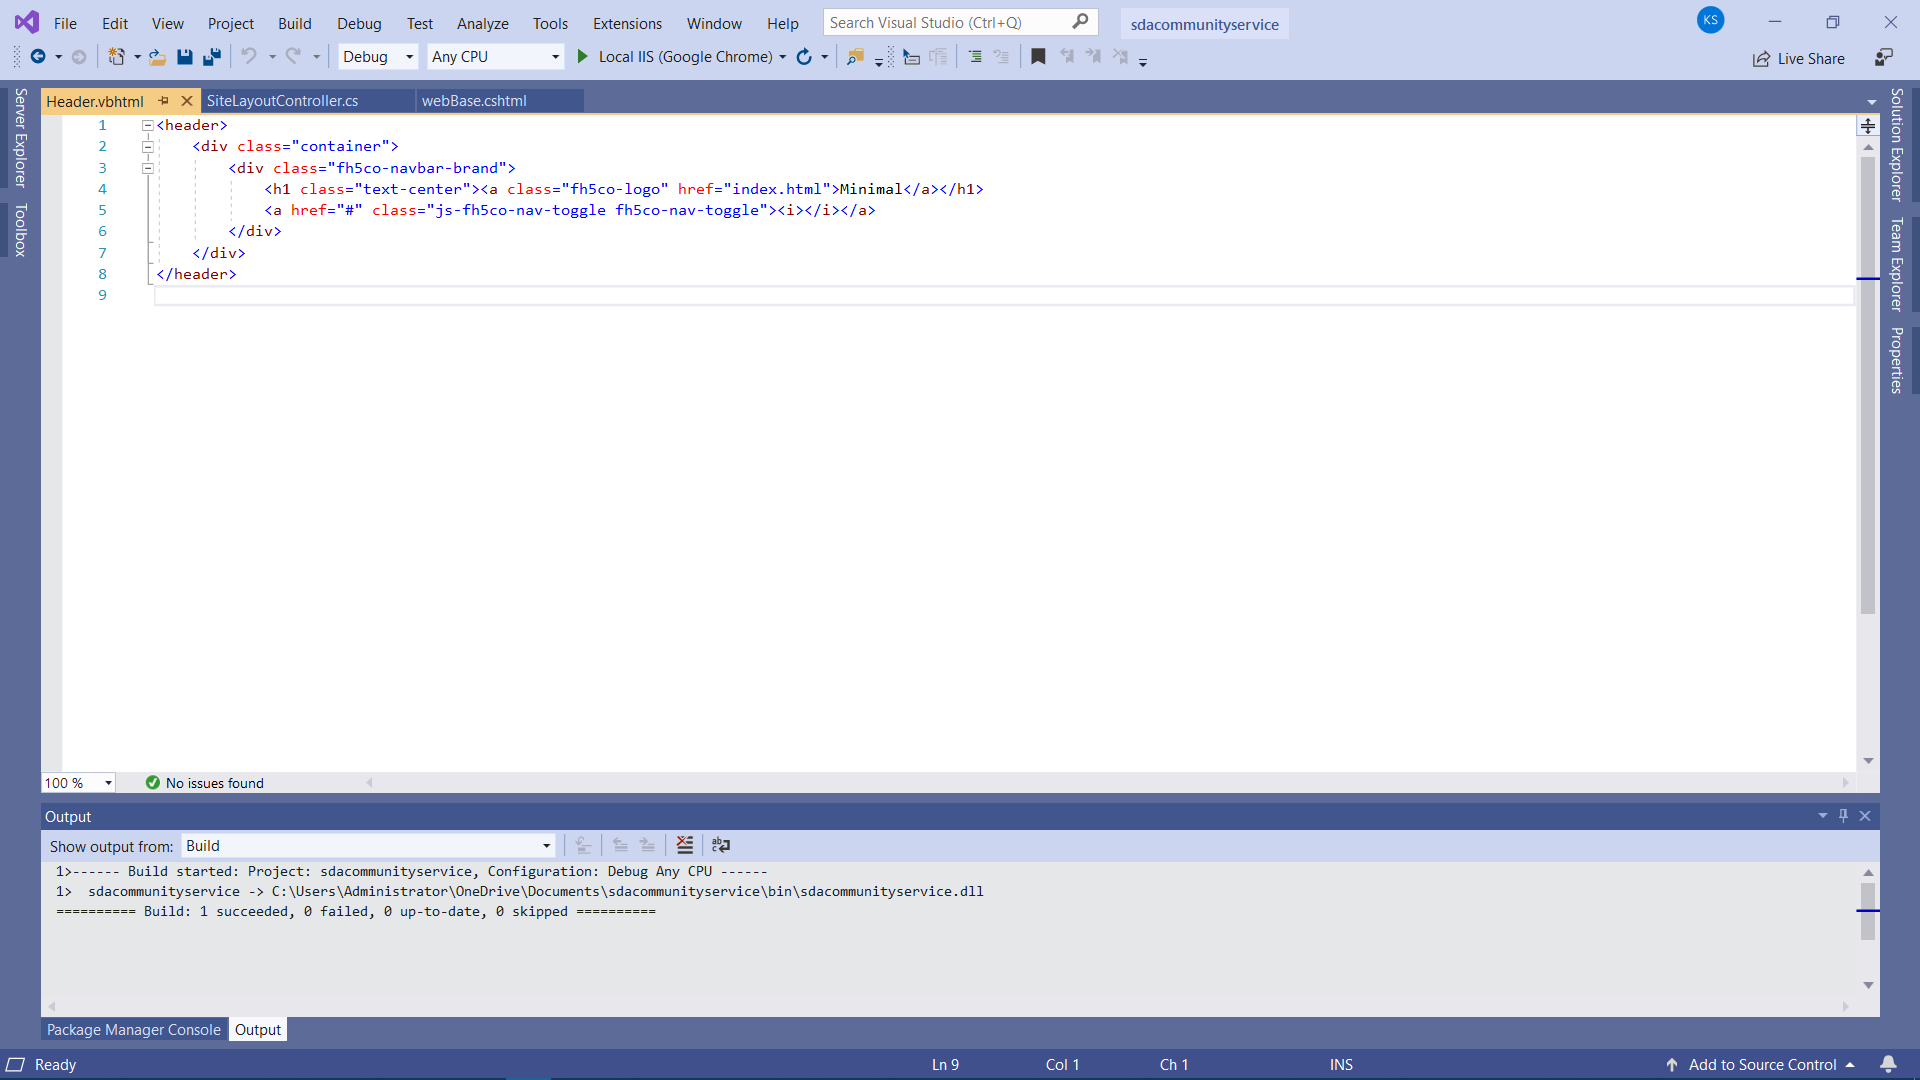
Task: Click the editor vertical scrollbar thumb
Action: coord(1868,385)
